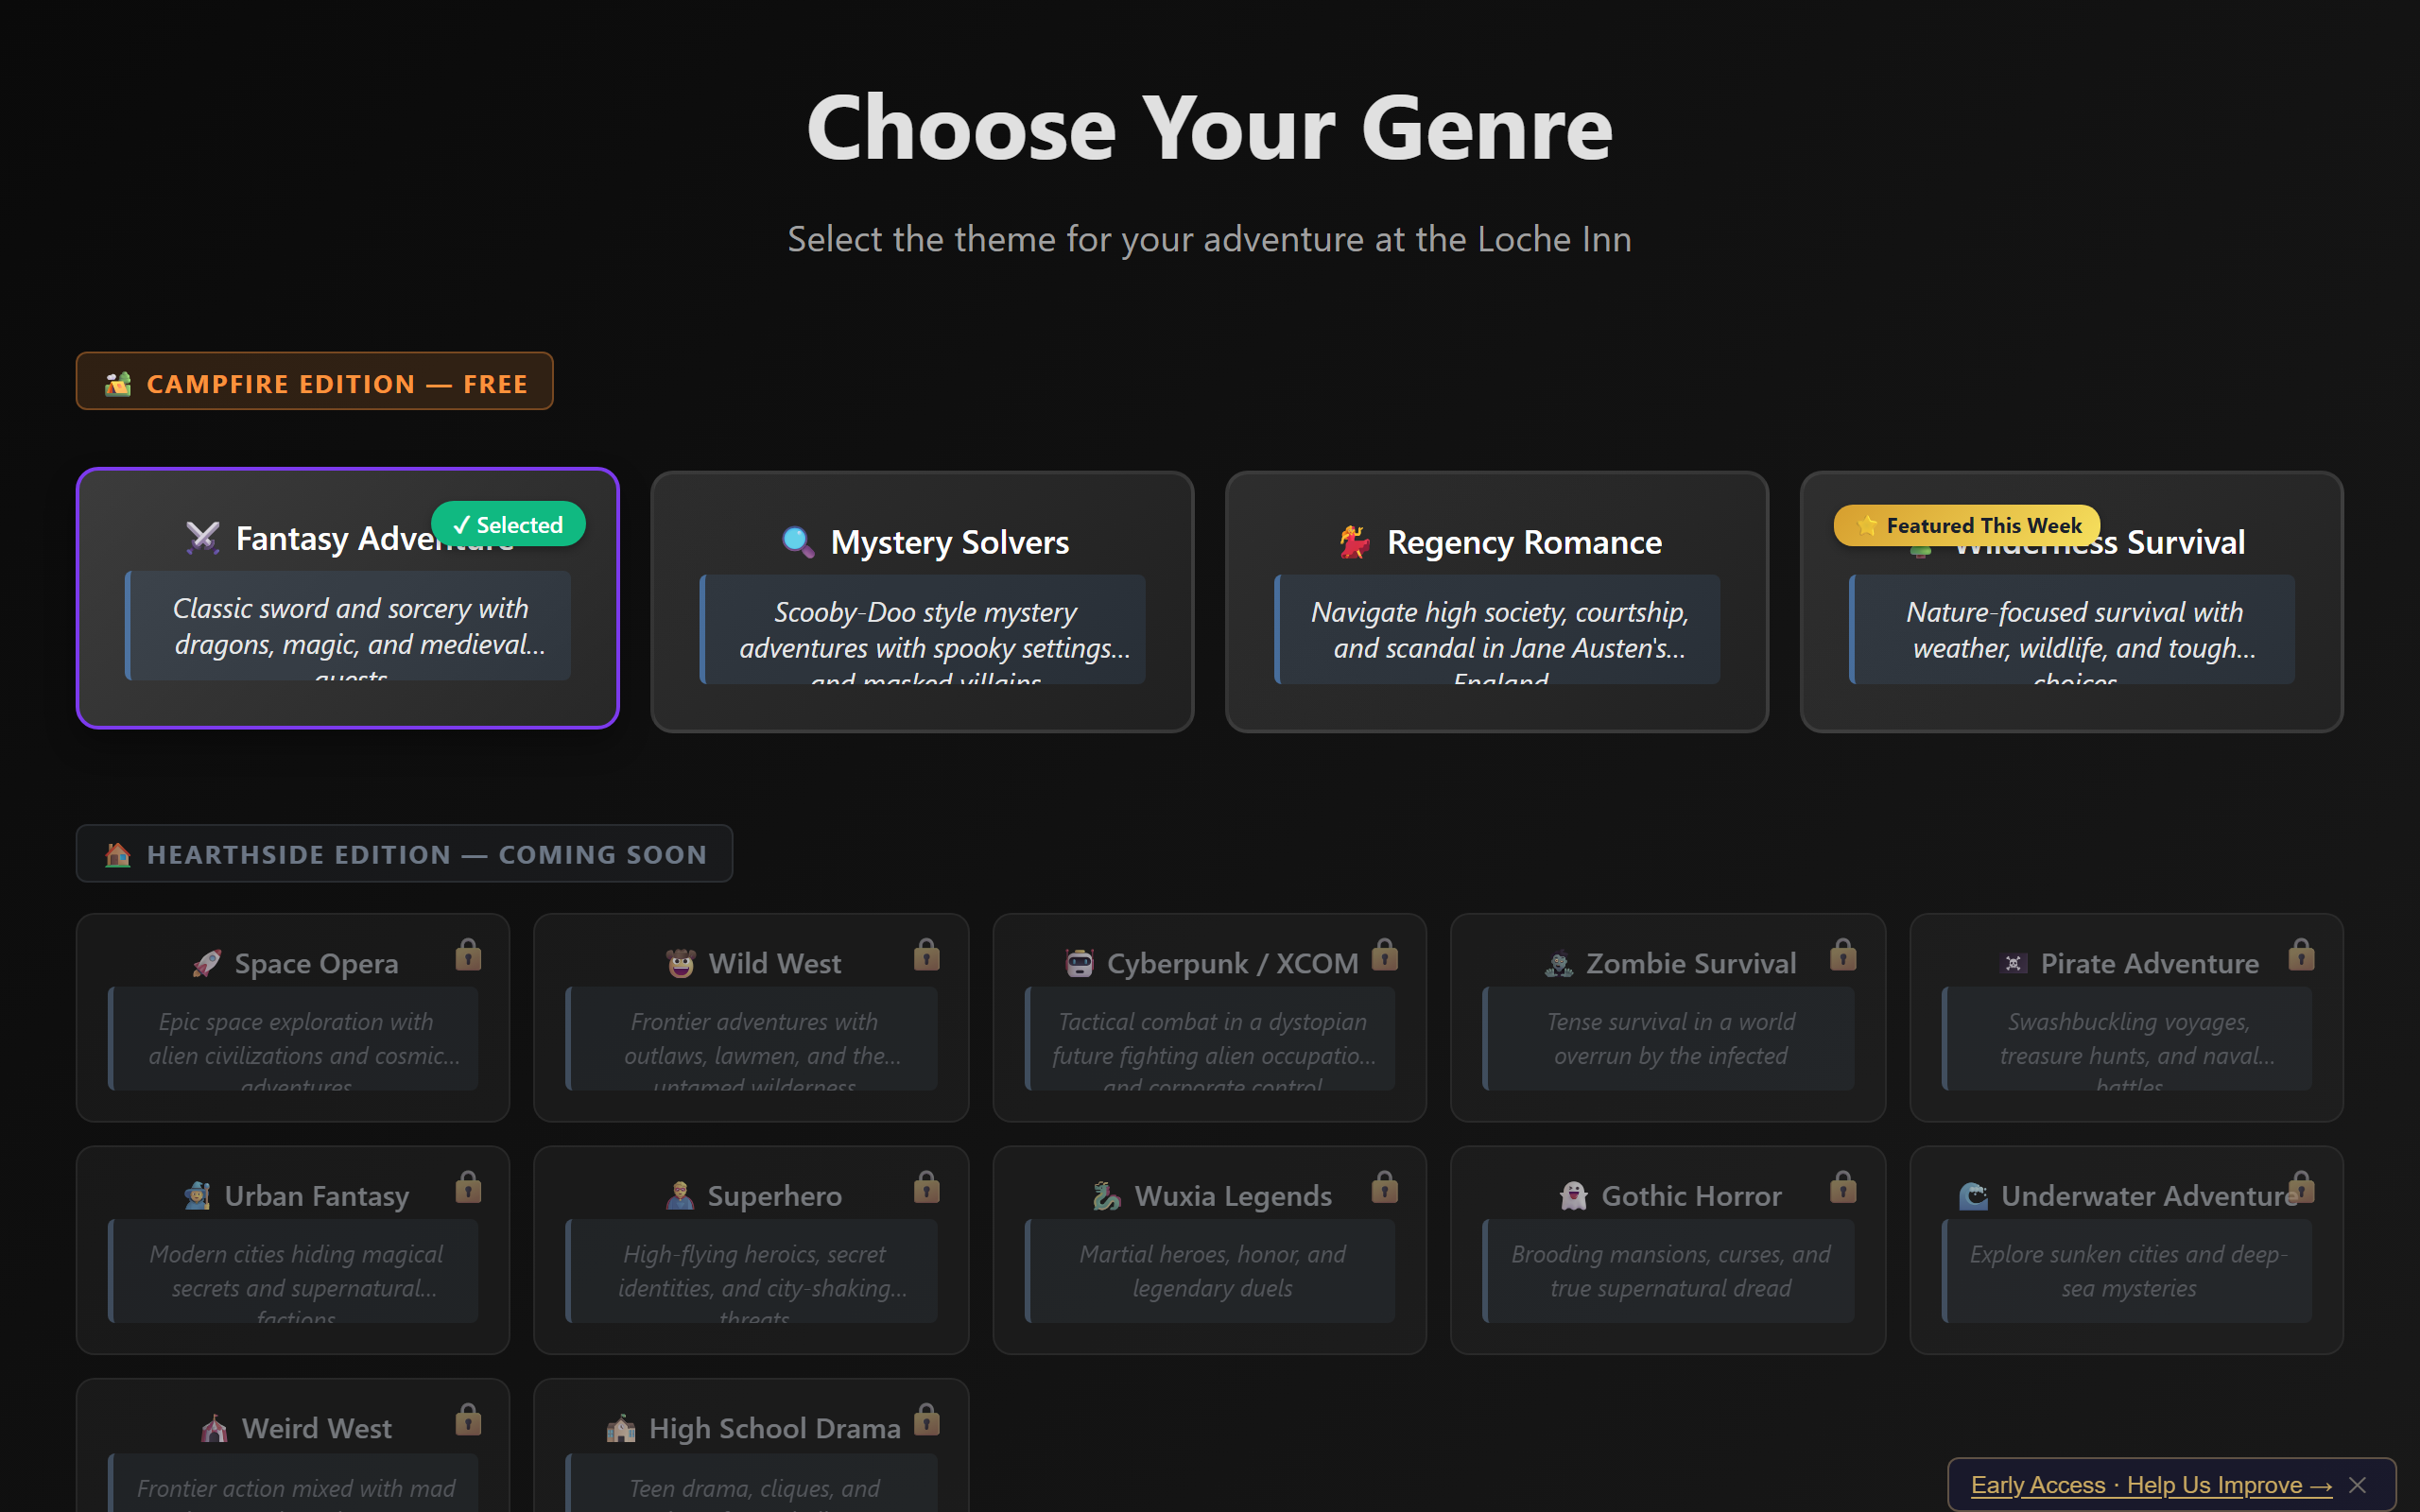Expand the Campfire Edition — Free section

pyautogui.click(x=315, y=381)
